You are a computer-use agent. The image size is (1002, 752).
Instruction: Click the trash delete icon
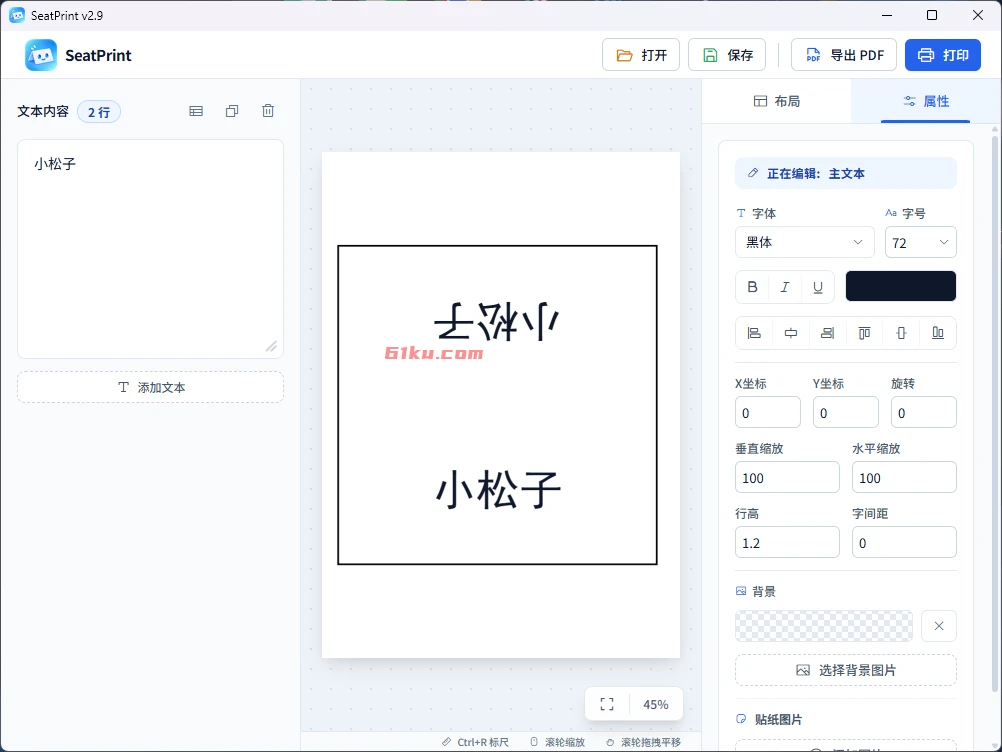[x=268, y=111]
